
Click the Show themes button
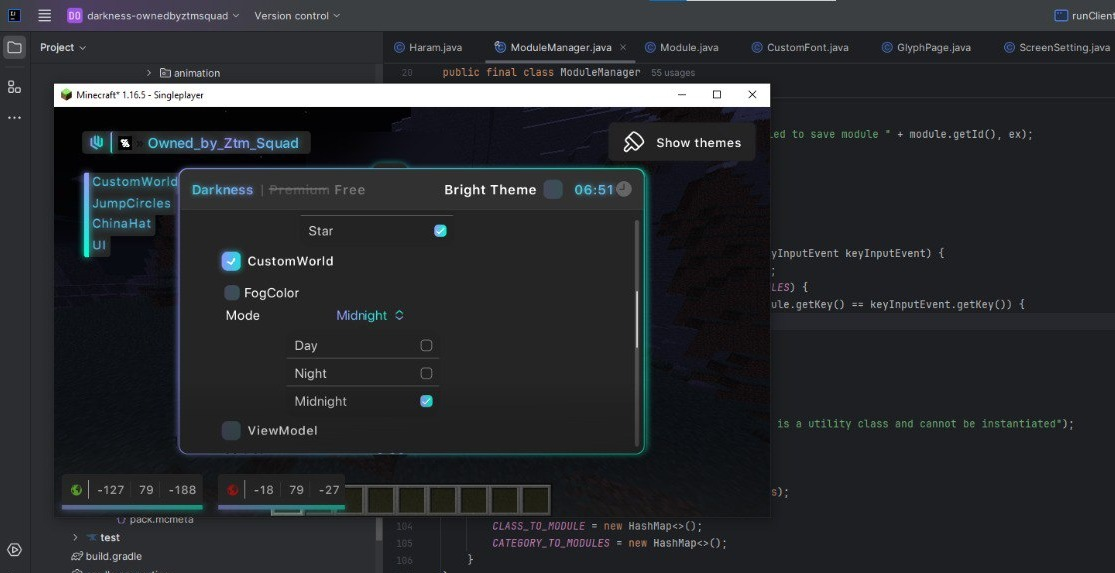tap(681, 142)
